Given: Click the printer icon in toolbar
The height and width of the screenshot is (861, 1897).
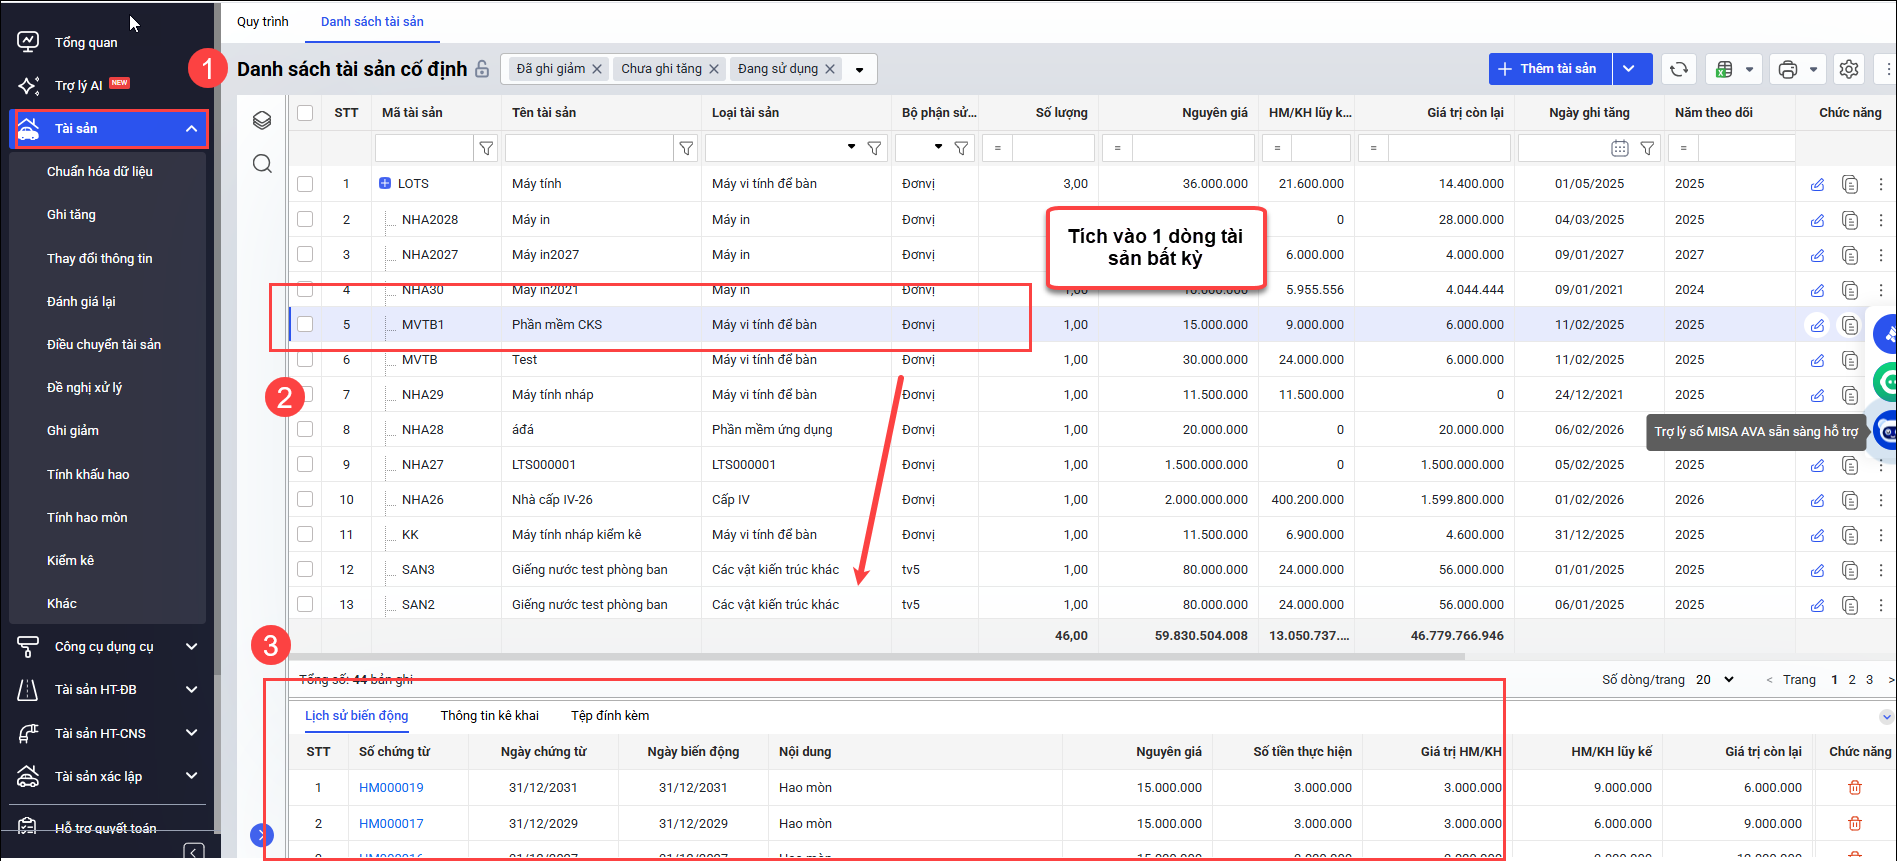Looking at the screenshot, I should [1788, 69].
